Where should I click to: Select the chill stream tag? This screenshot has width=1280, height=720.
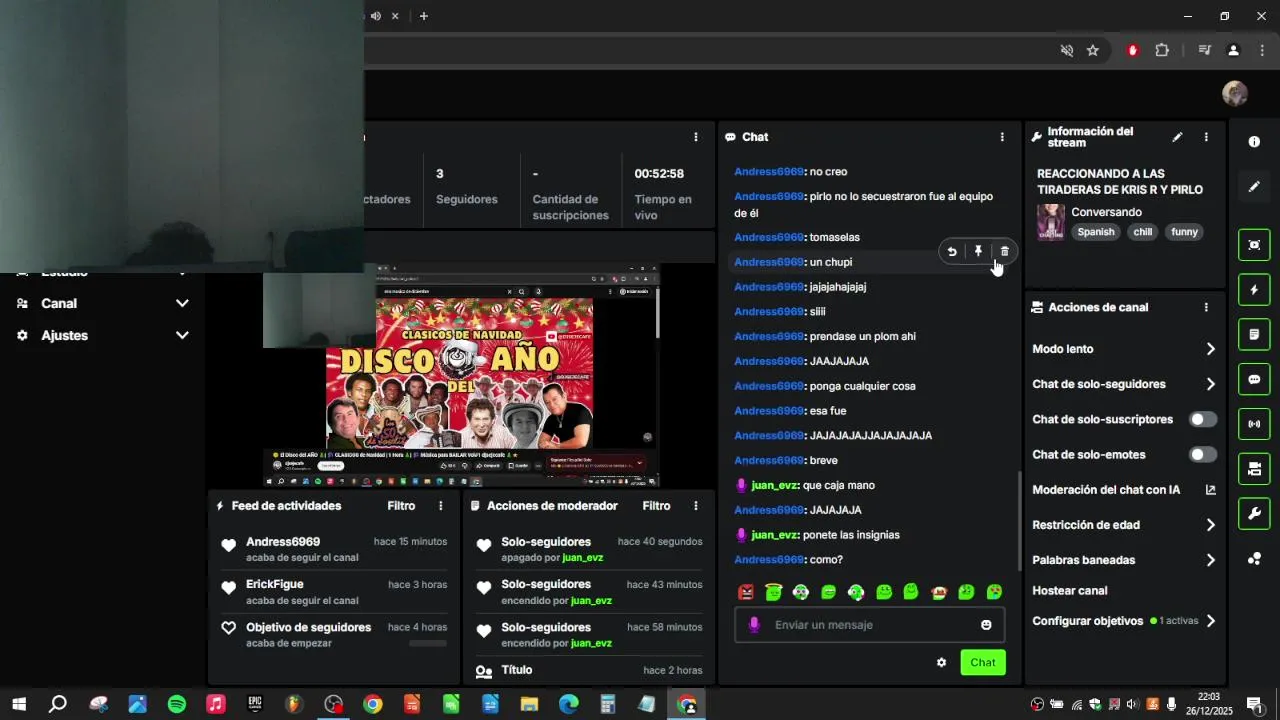pyautogui.click(x=1142, y=232)
